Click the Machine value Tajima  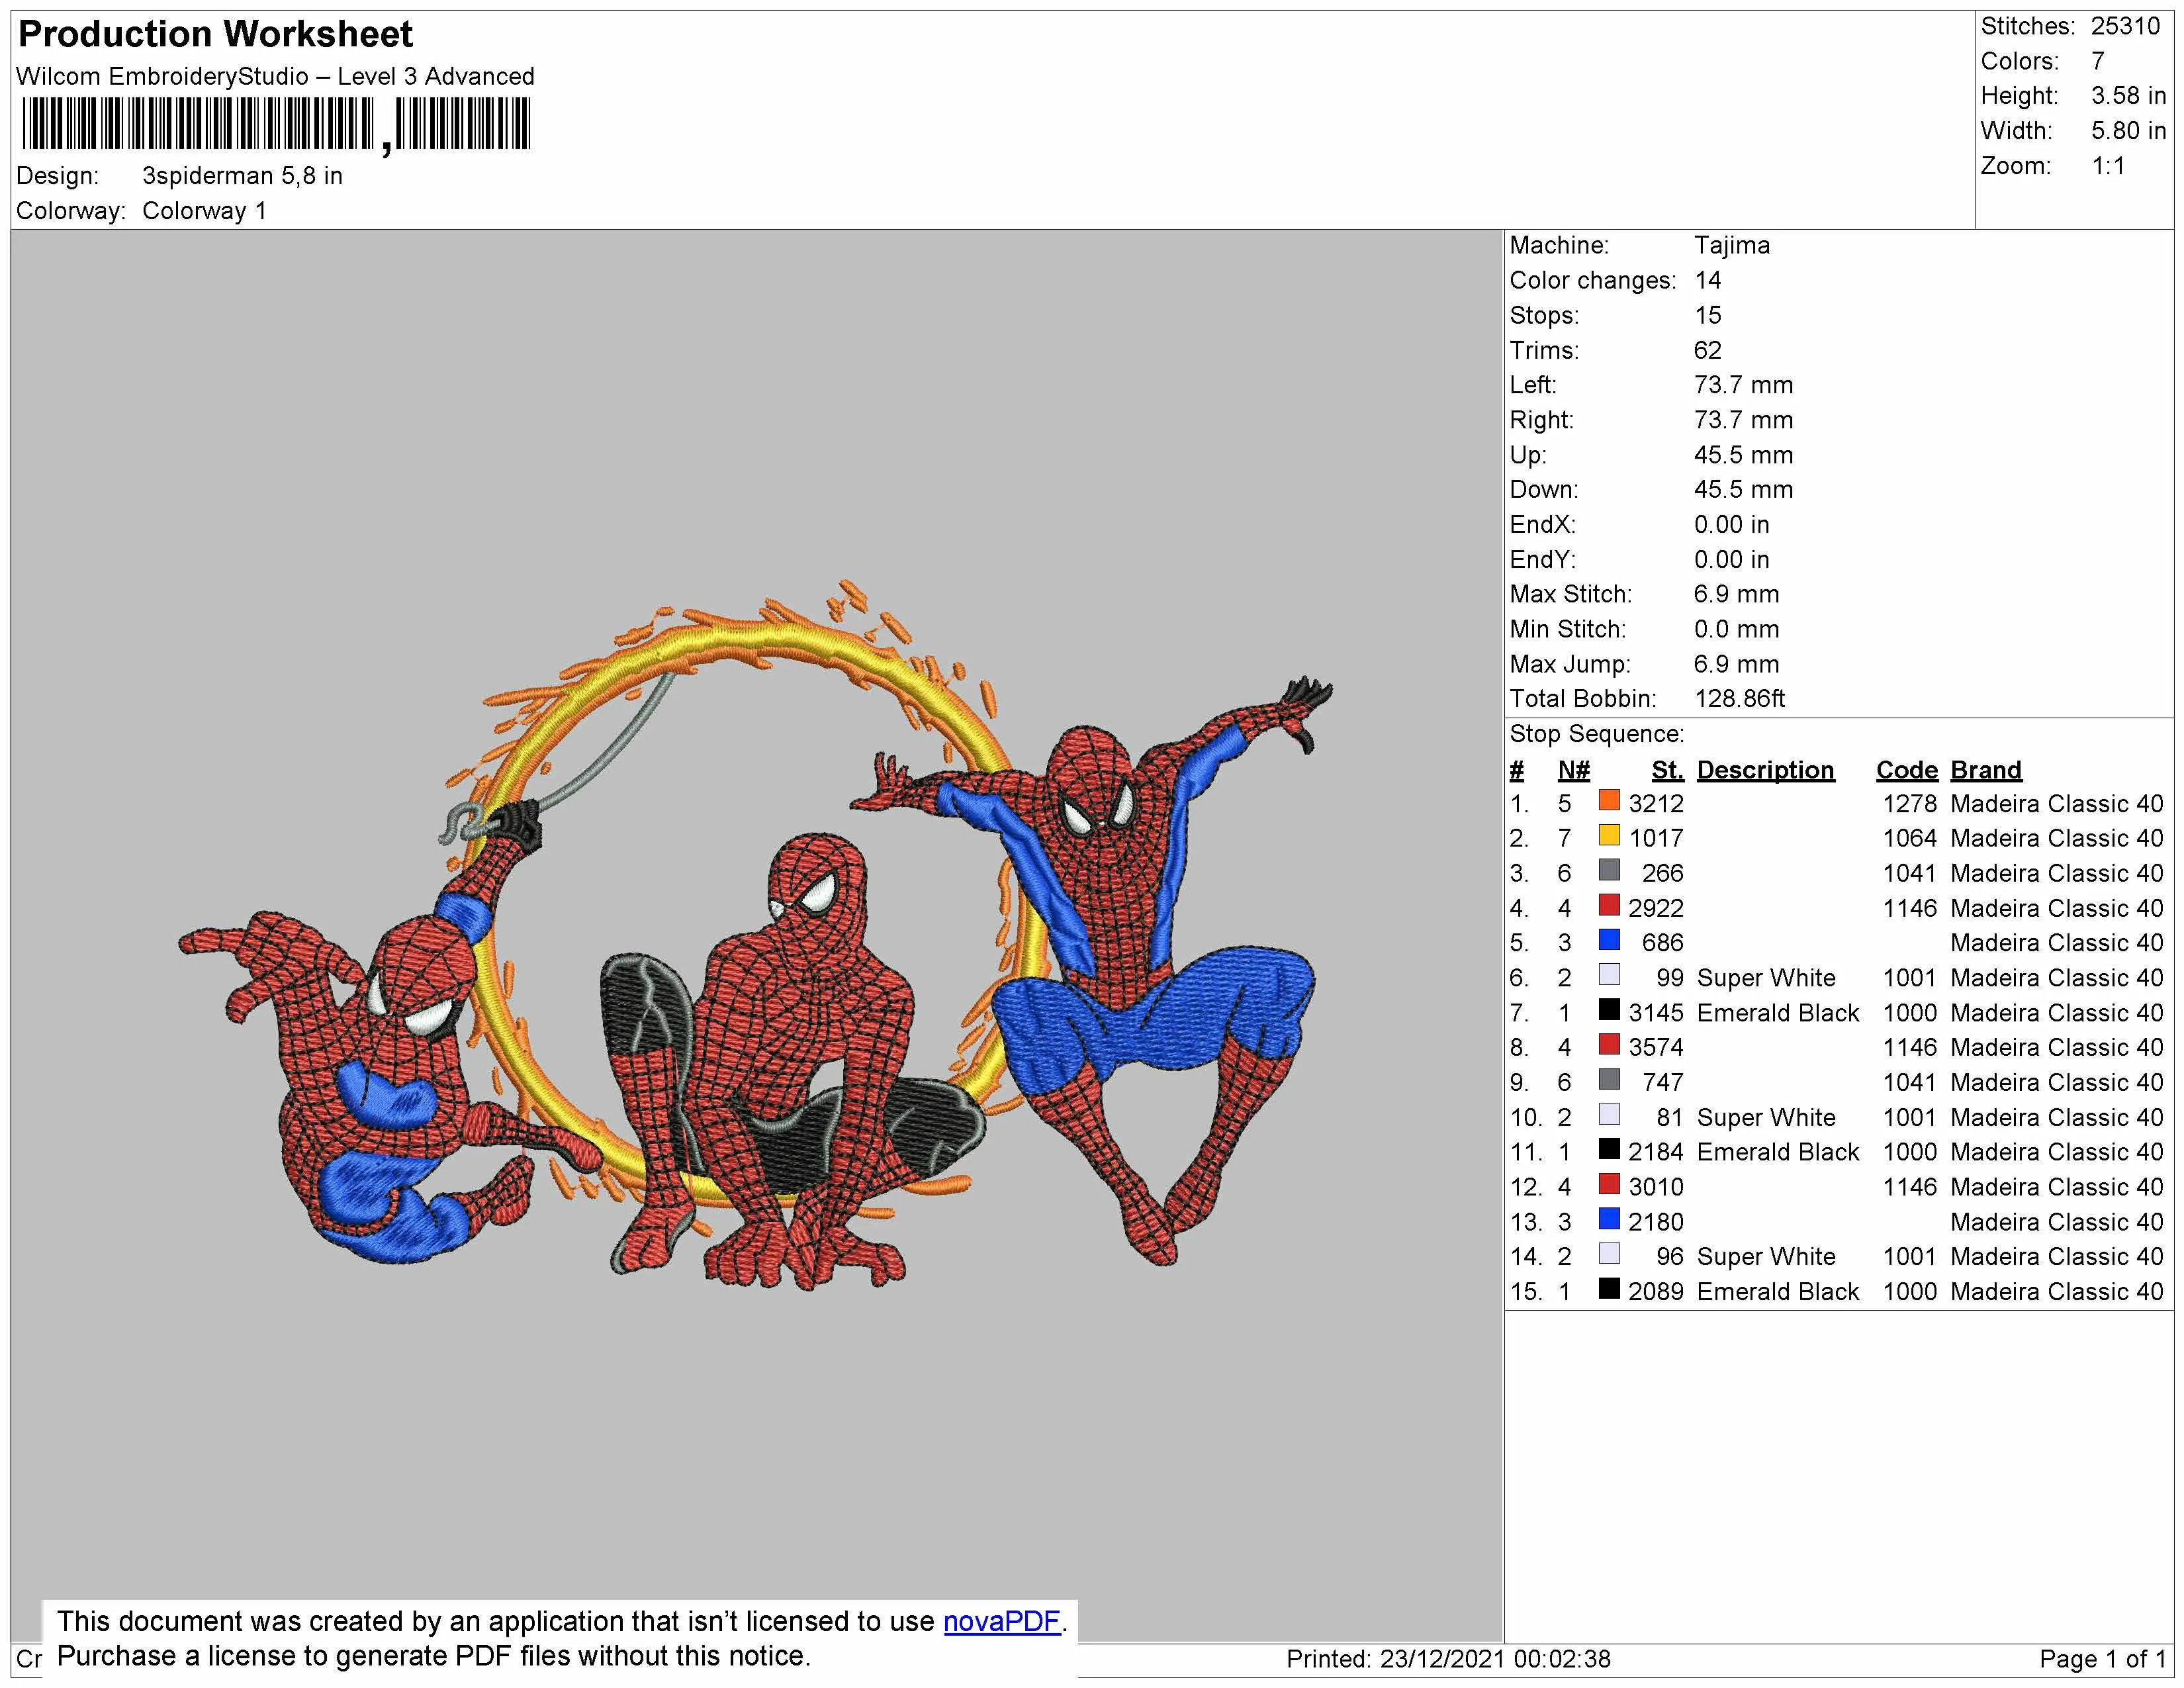1731,246
